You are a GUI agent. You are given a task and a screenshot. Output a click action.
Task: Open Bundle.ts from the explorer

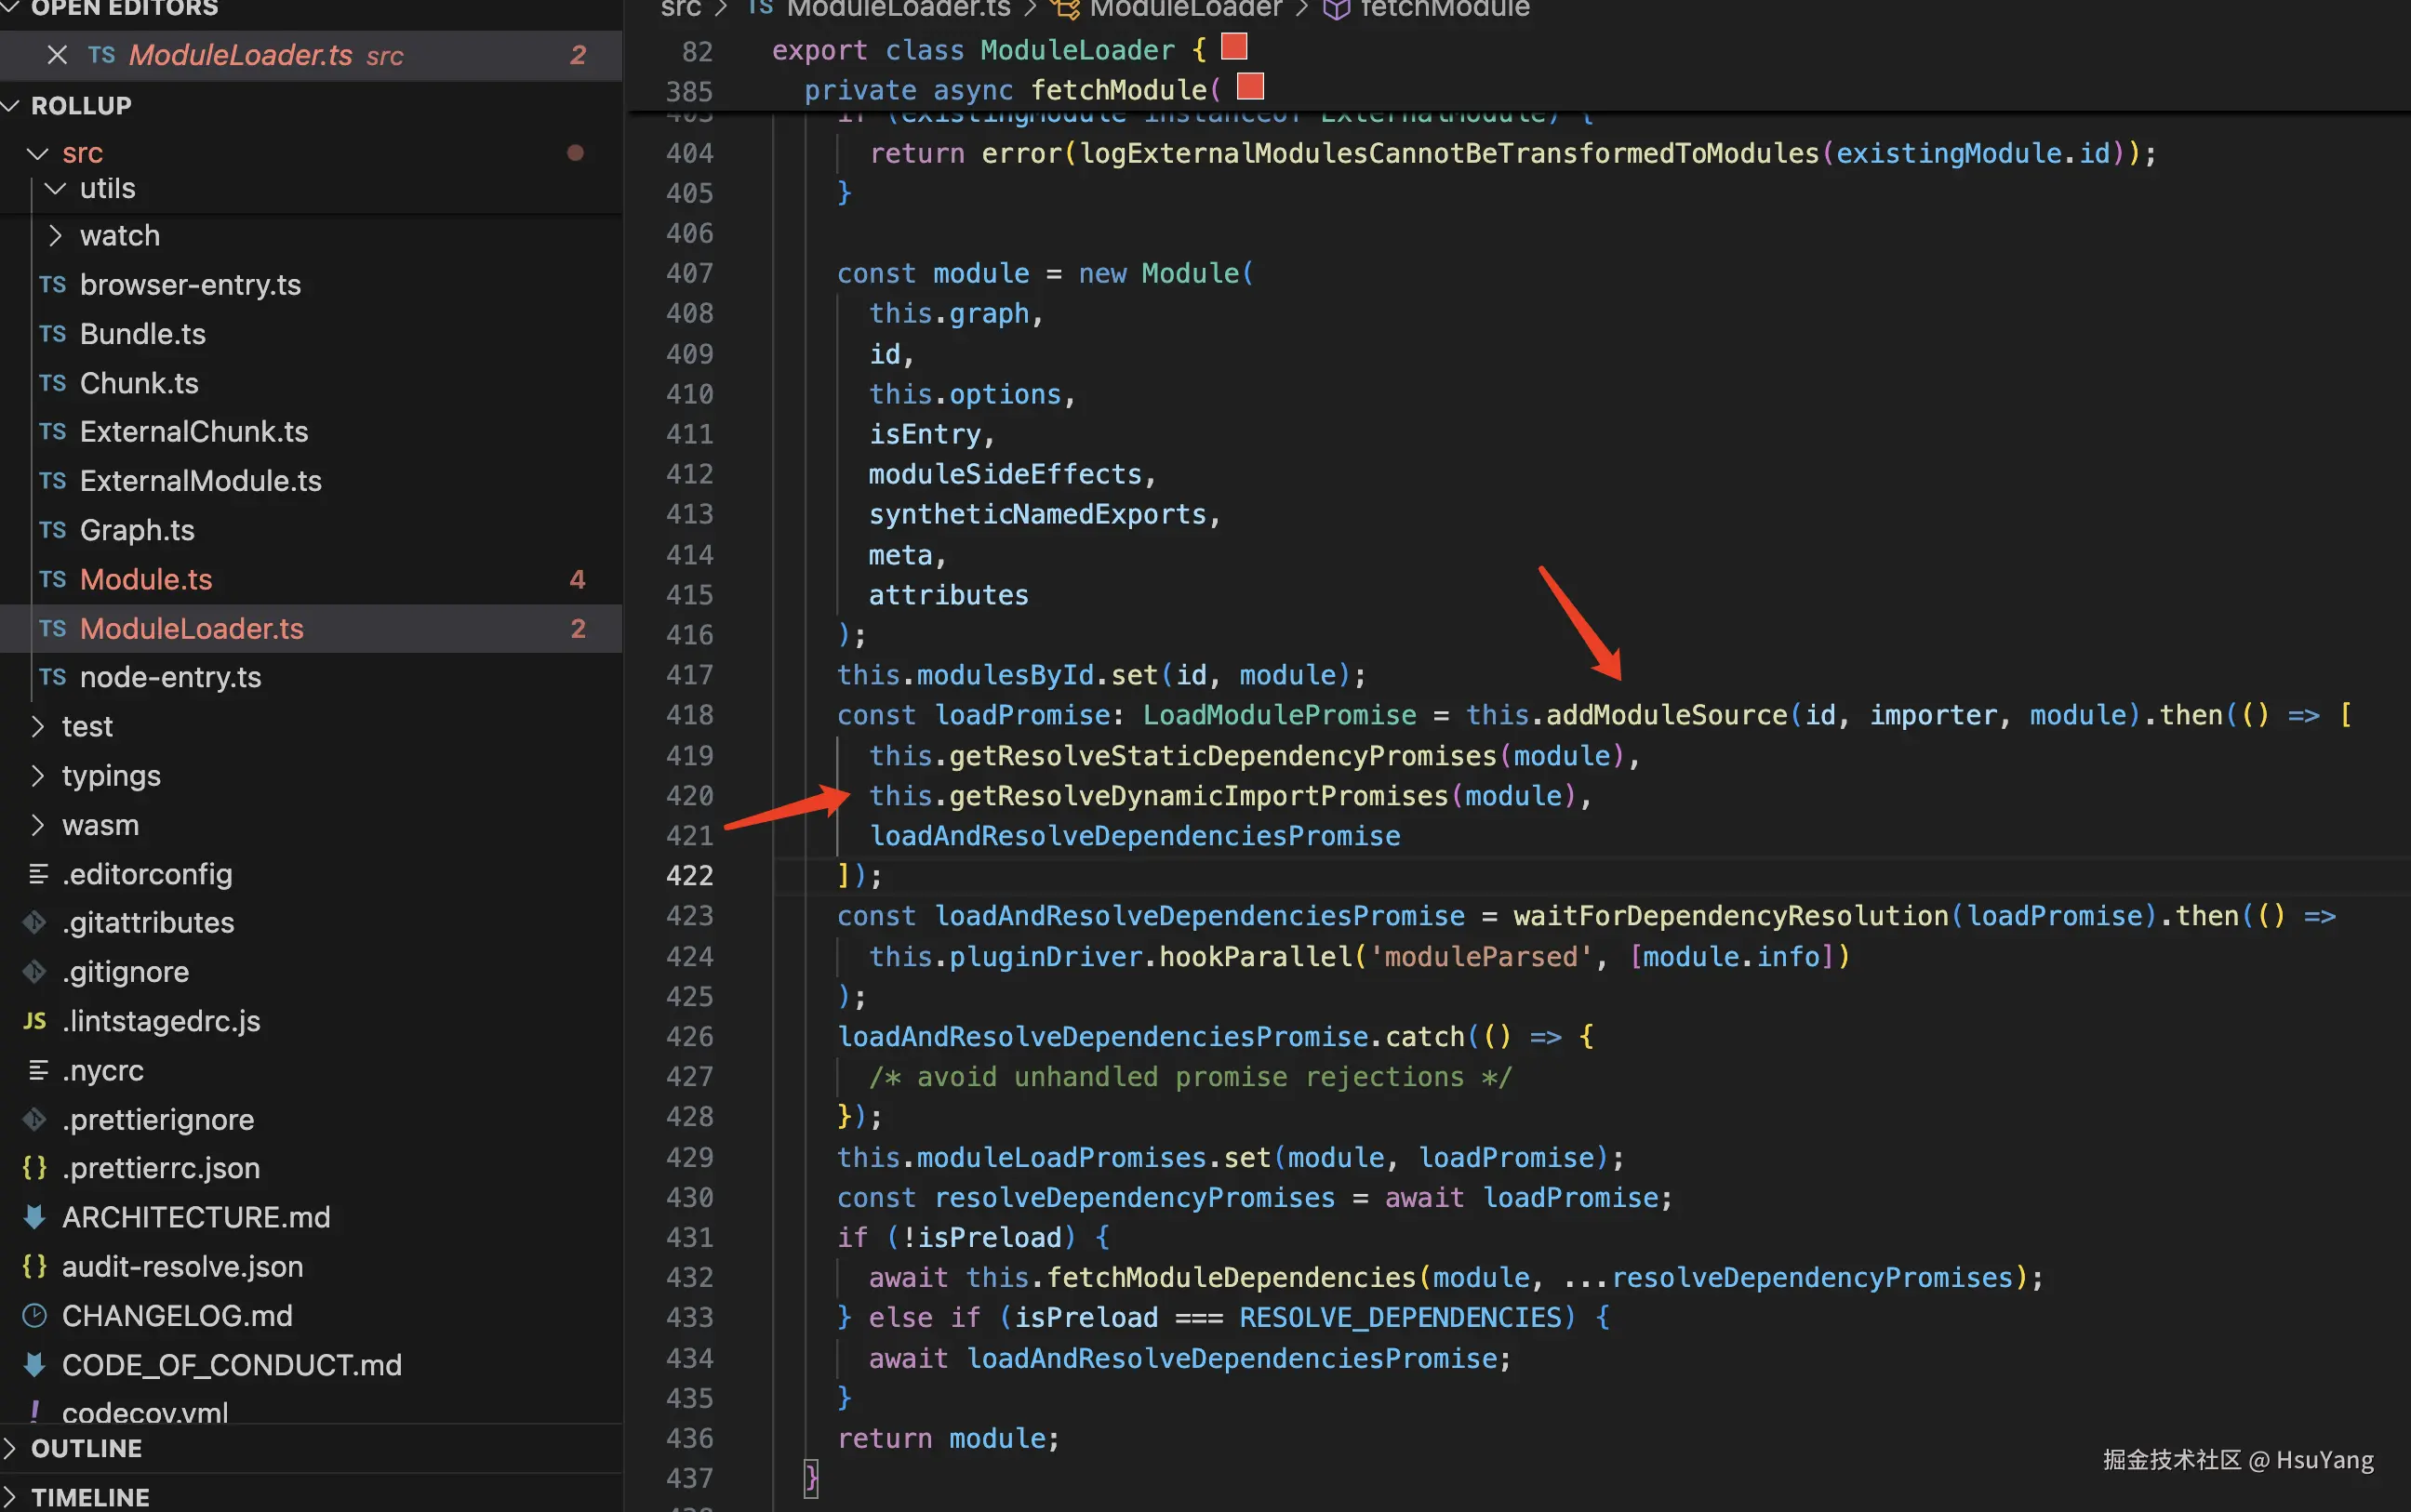[x=143, y=334]
